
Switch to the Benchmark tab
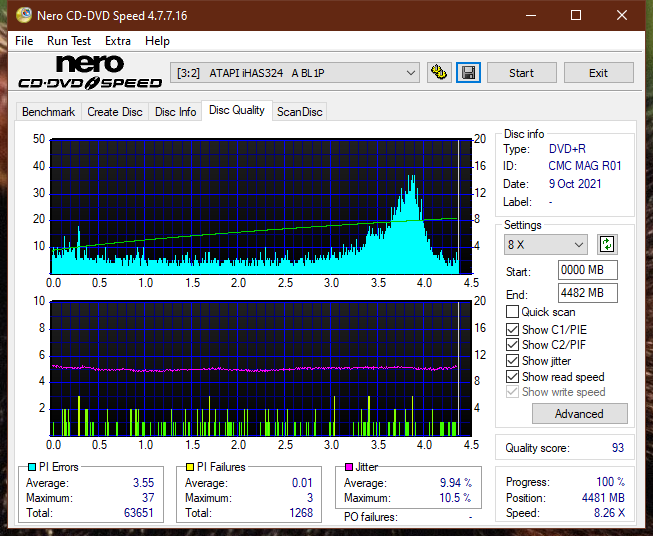(49, 112)
